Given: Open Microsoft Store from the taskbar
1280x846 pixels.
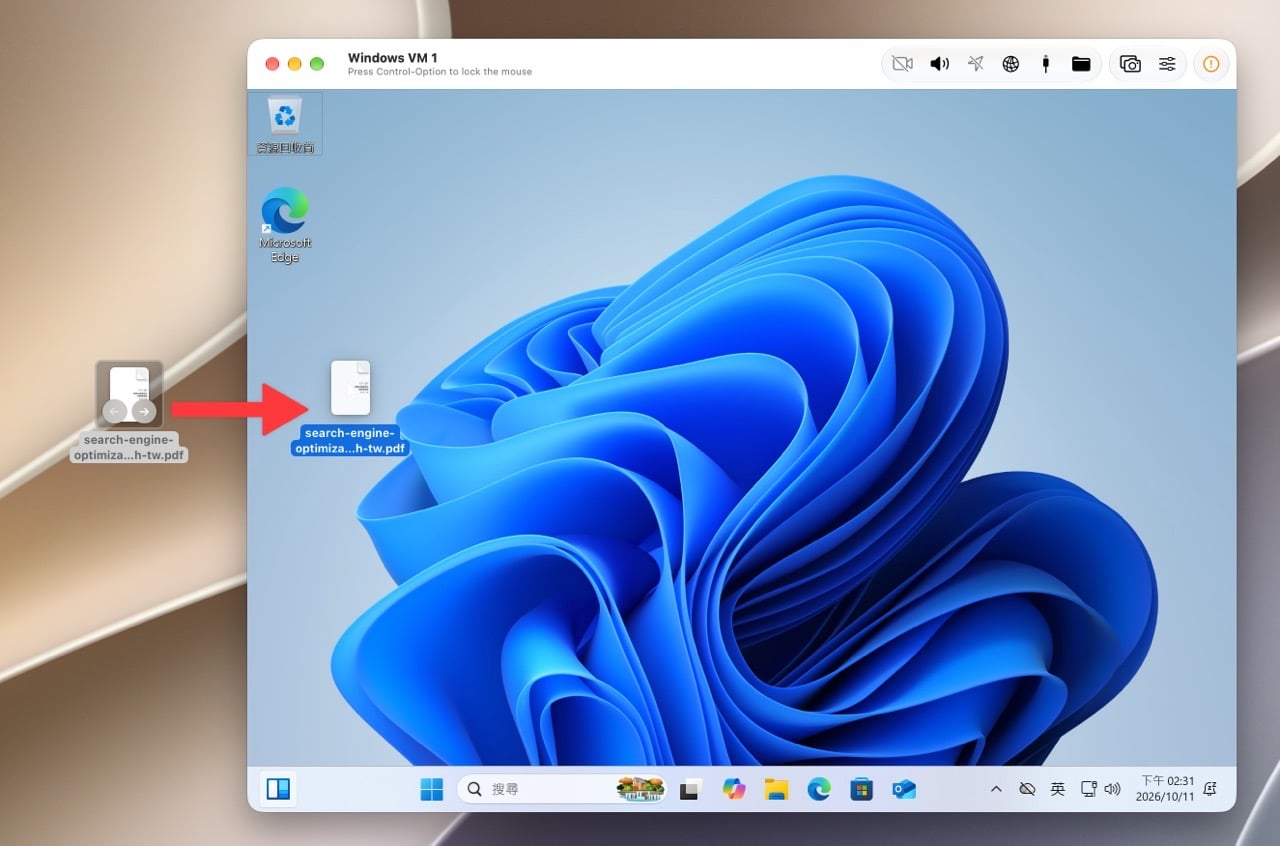Looking at the screenshot, I should 862,790.
